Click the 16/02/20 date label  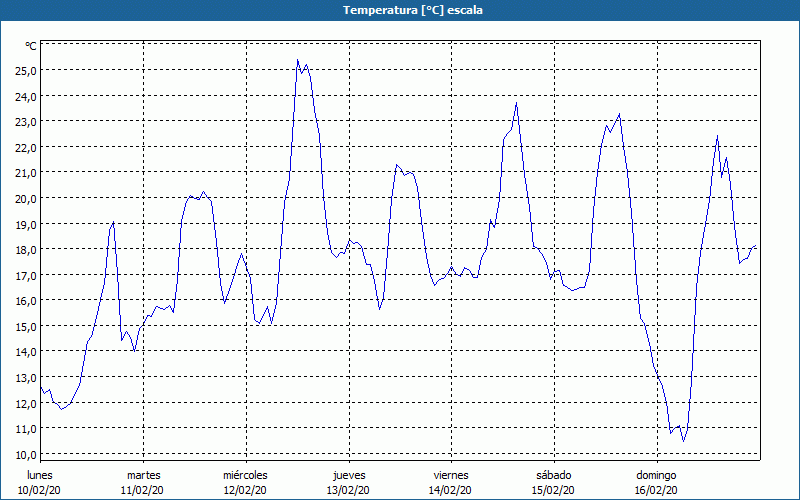tap(656, 490)
